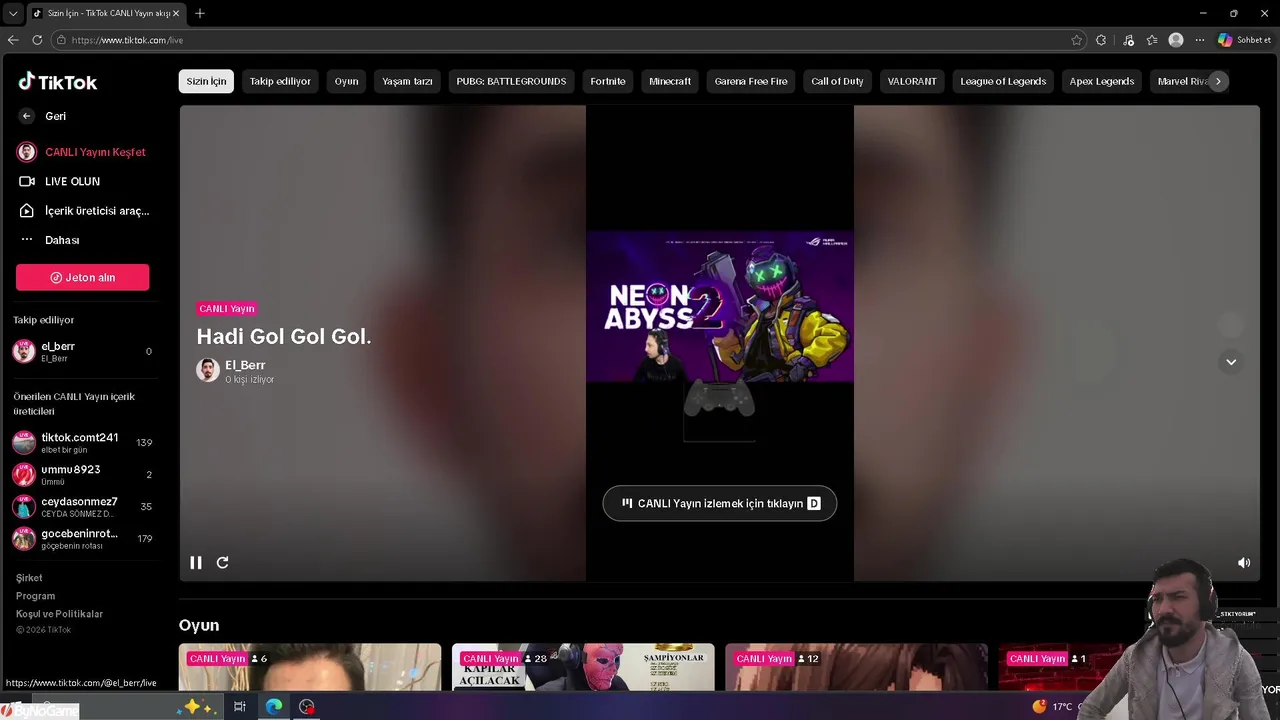The image size is (1280, 720).
Task: Open a new browser tab
Action: pyautogui.click(x=200, y=13)
